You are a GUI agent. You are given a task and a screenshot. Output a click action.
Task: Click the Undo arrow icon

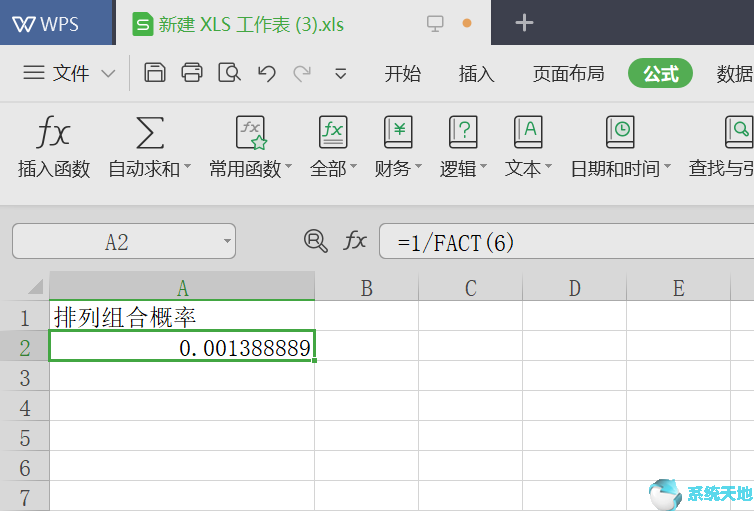266,74
